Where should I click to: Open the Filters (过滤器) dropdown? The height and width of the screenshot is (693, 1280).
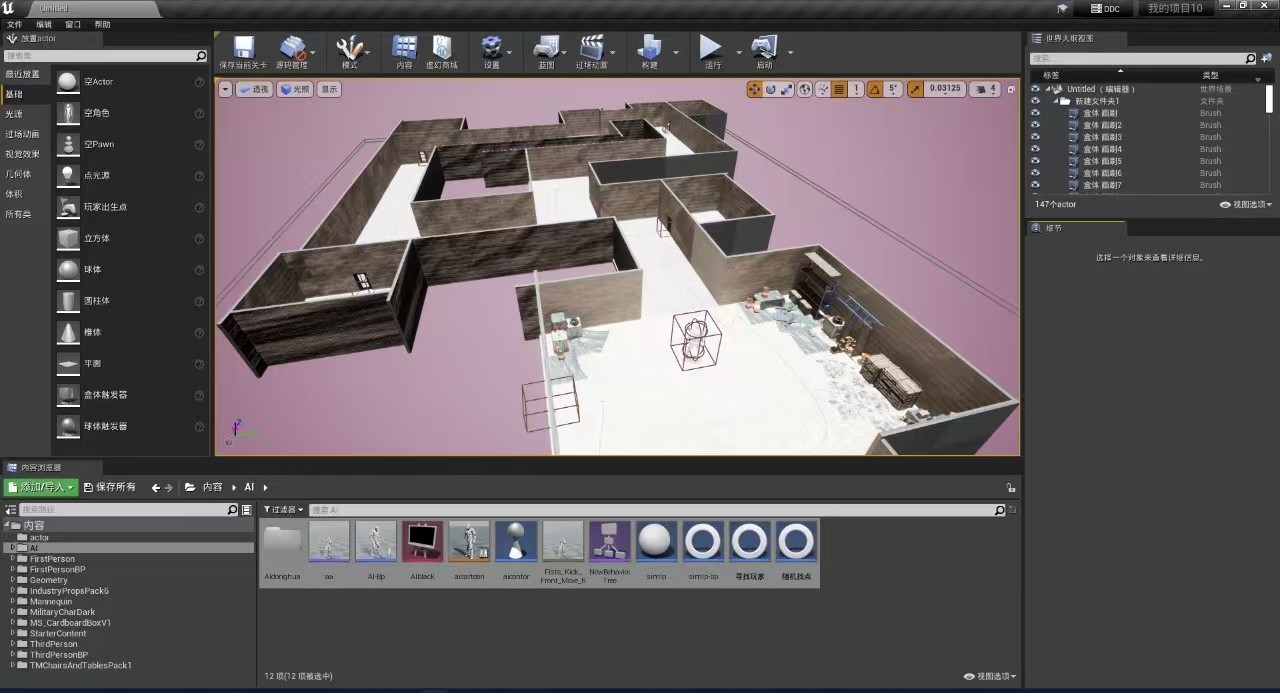click(281, 510)
